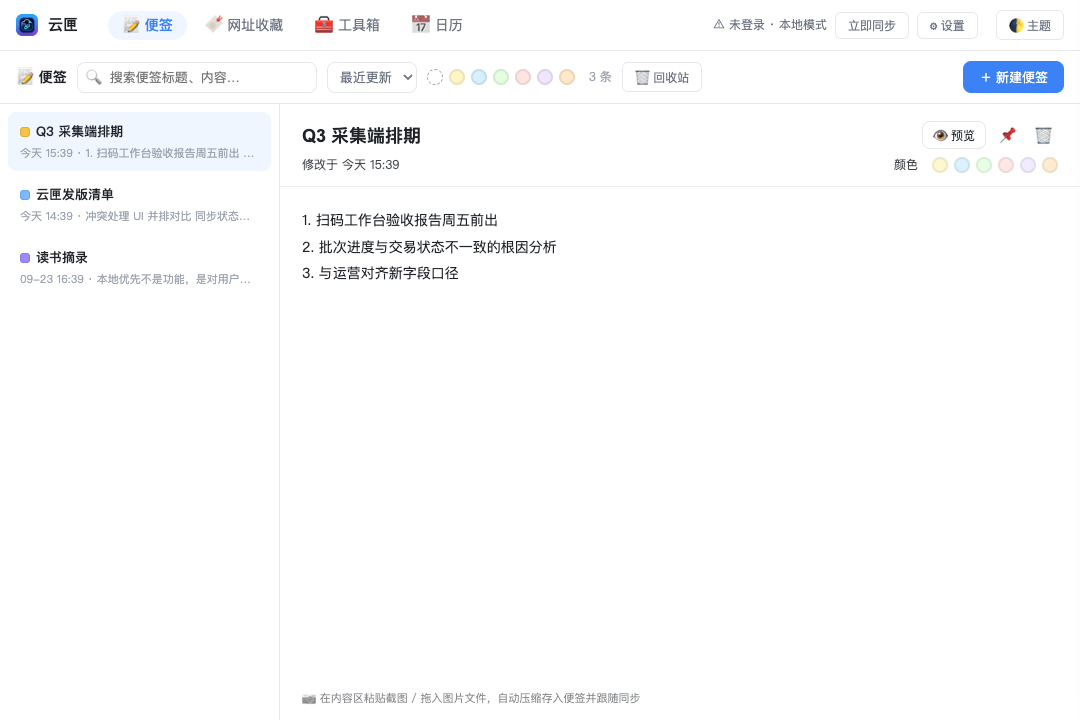The height and width of the screenshot is (720, 1080).
Task: Filter notes by purple in the toolbar
Action: point(545,77)
